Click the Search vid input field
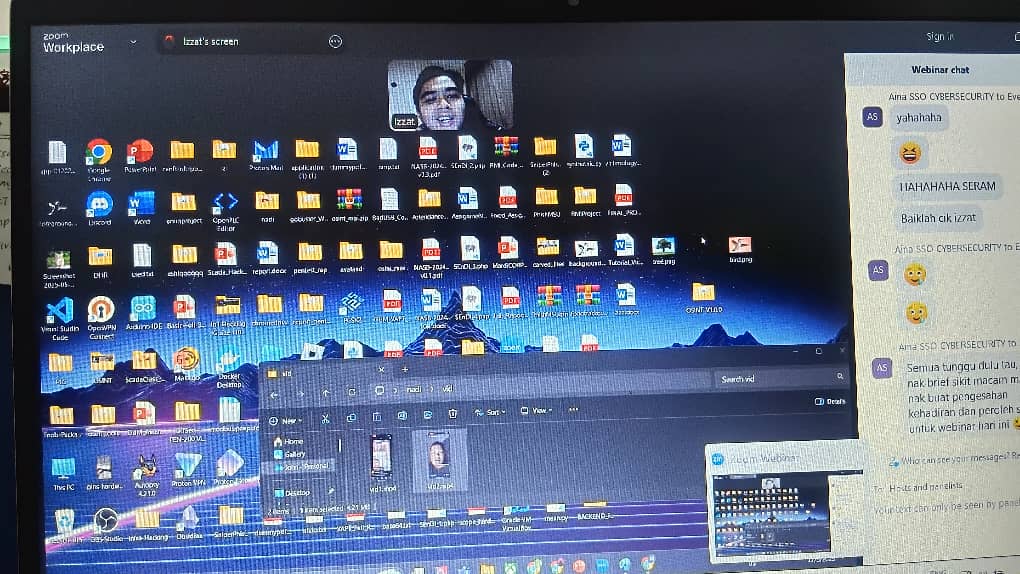1020x574 pixels. pyautogui.click(x=781, y=378)
